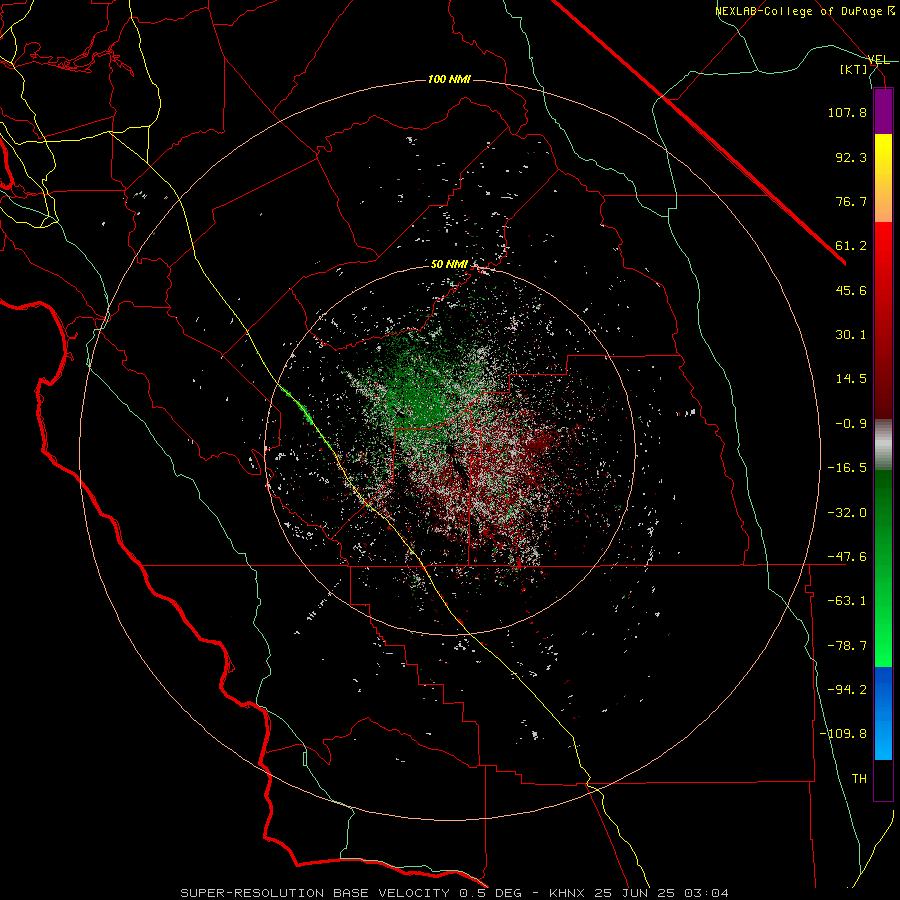Click the 61.2 velocity scale value
The height and width of the screenshot is (900, 900).
(851, 246)
